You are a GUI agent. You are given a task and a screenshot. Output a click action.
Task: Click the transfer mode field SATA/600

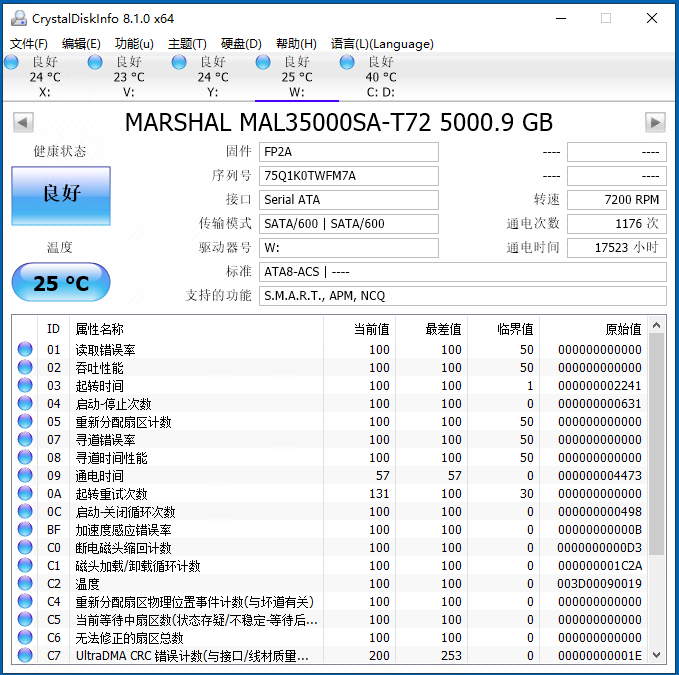[349, 224]
